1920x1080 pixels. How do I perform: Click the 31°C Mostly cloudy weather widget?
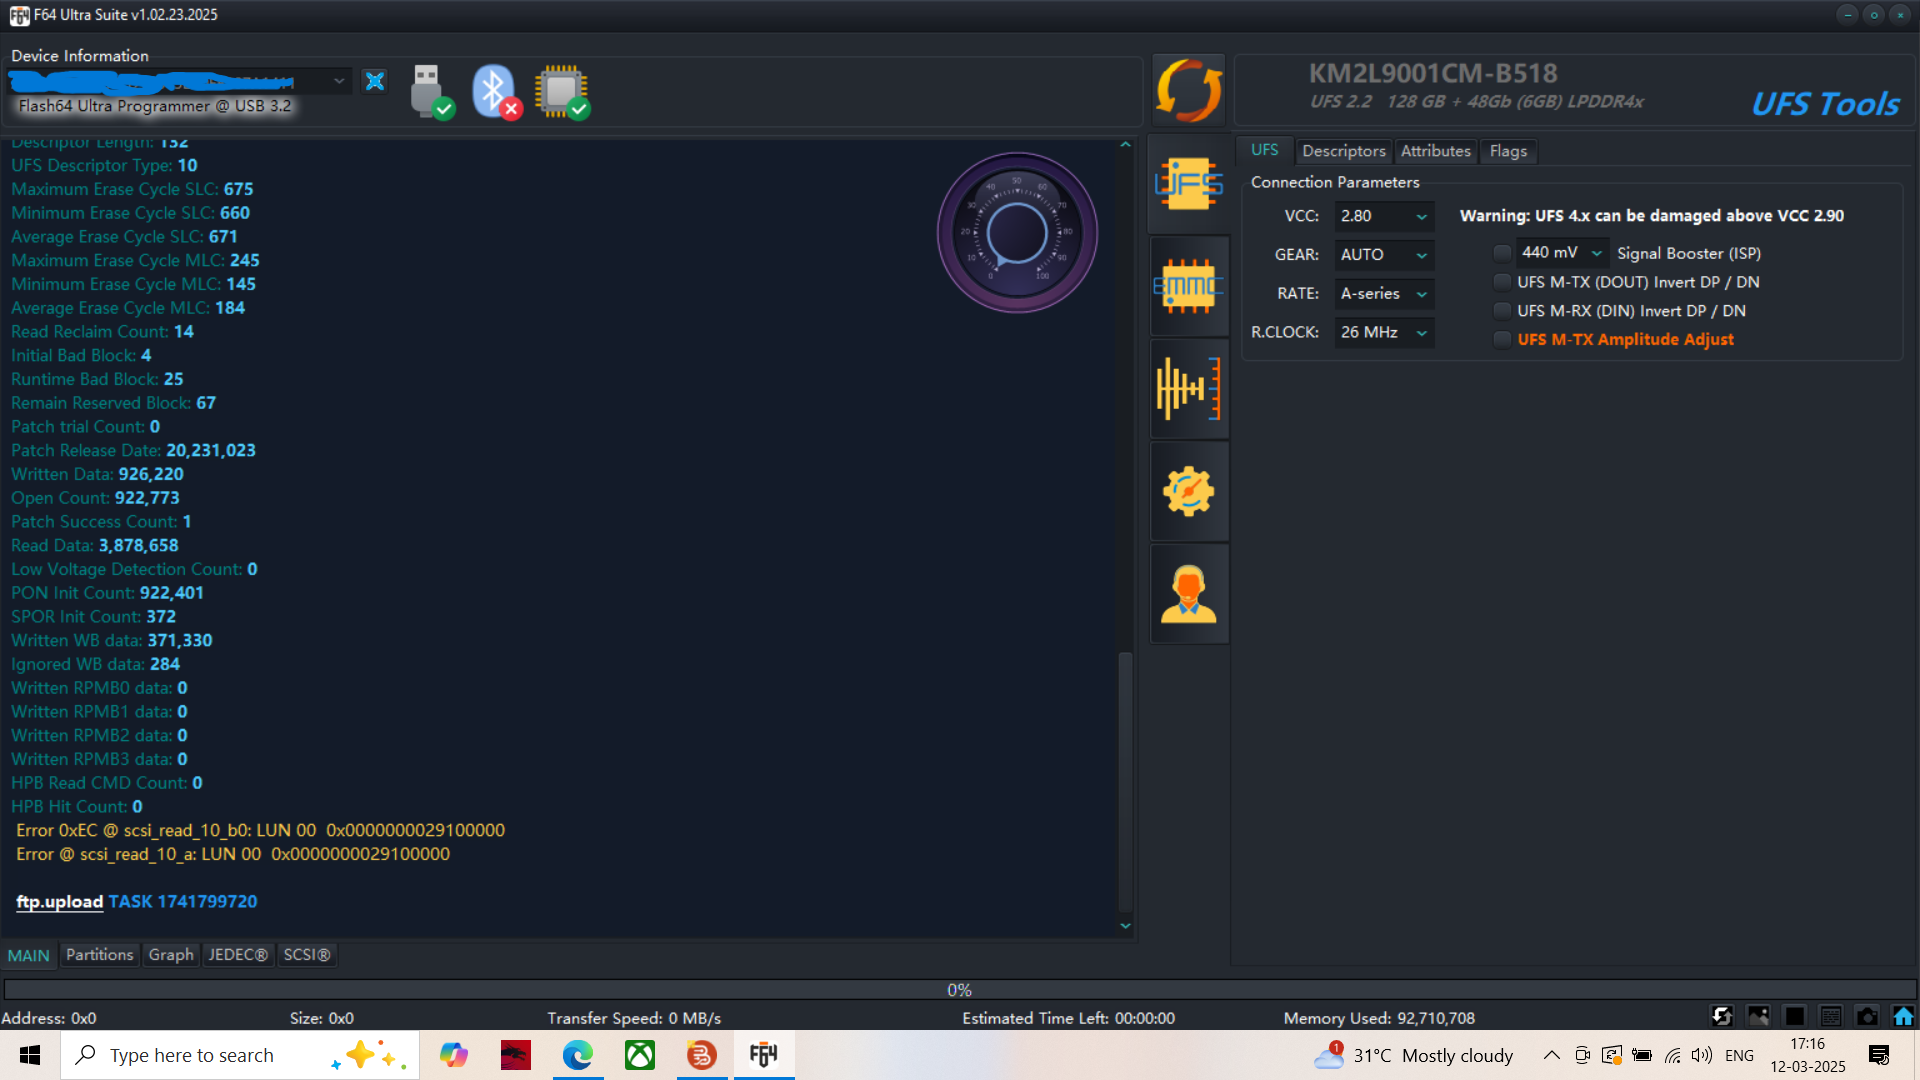pos(1415,1055)
